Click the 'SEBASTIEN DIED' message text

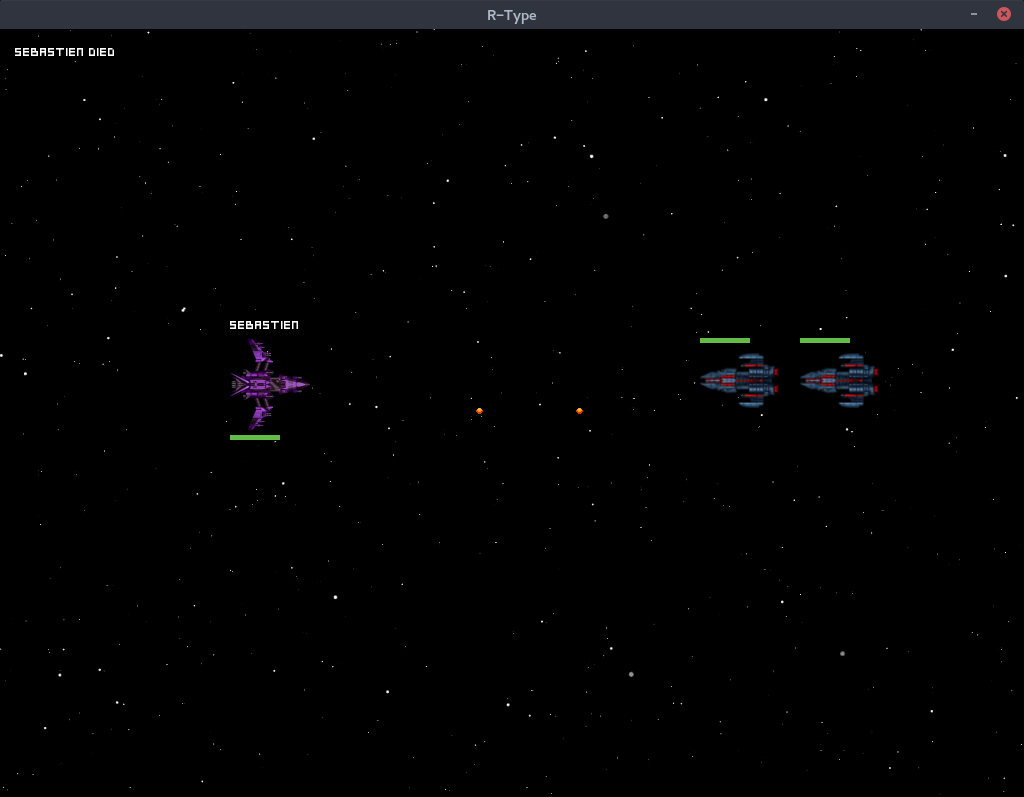65,52
